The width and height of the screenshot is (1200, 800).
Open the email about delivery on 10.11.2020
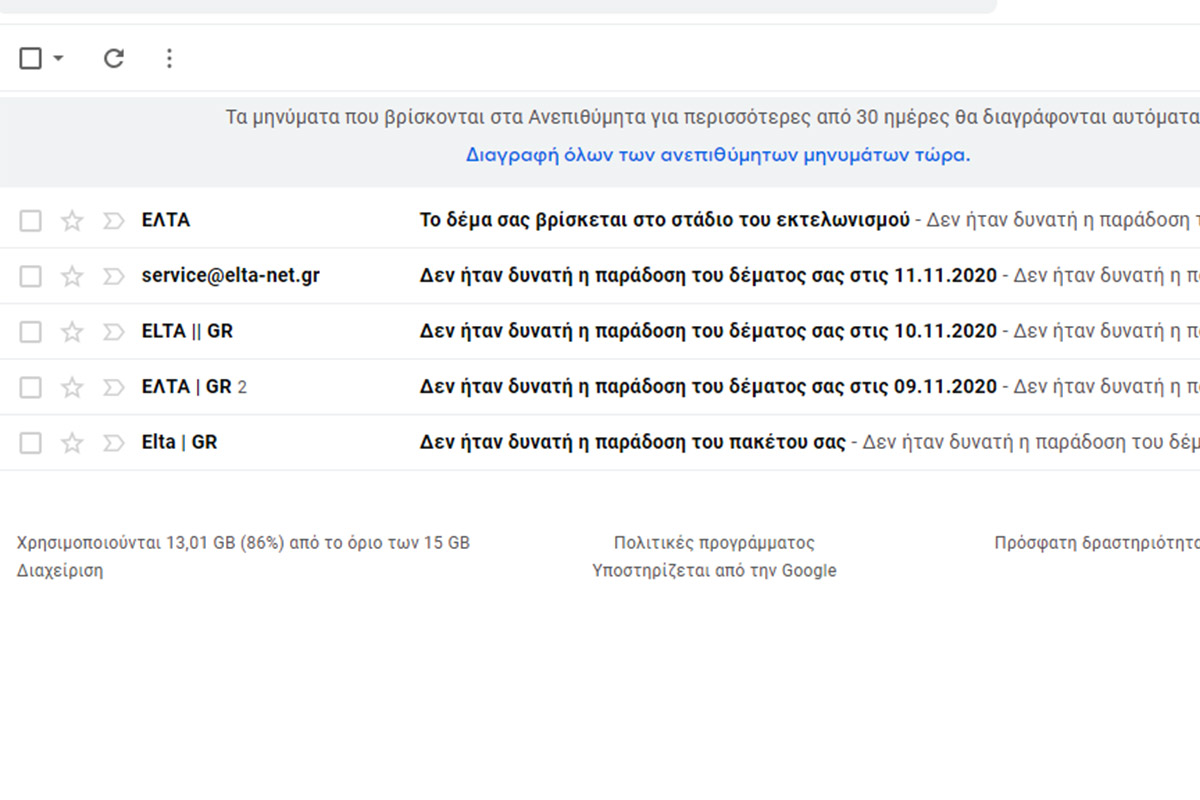click(x=708, y=331)
